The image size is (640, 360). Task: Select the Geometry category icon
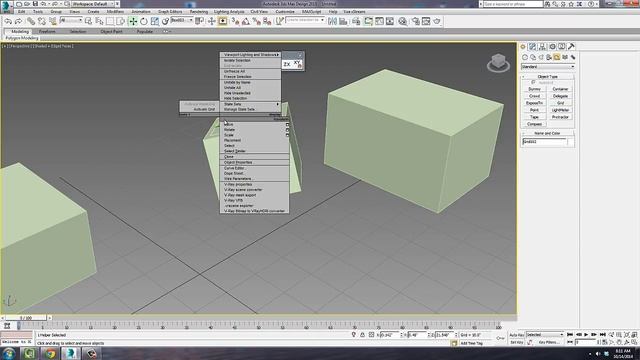pyautogui.click(x=525, y=57)
